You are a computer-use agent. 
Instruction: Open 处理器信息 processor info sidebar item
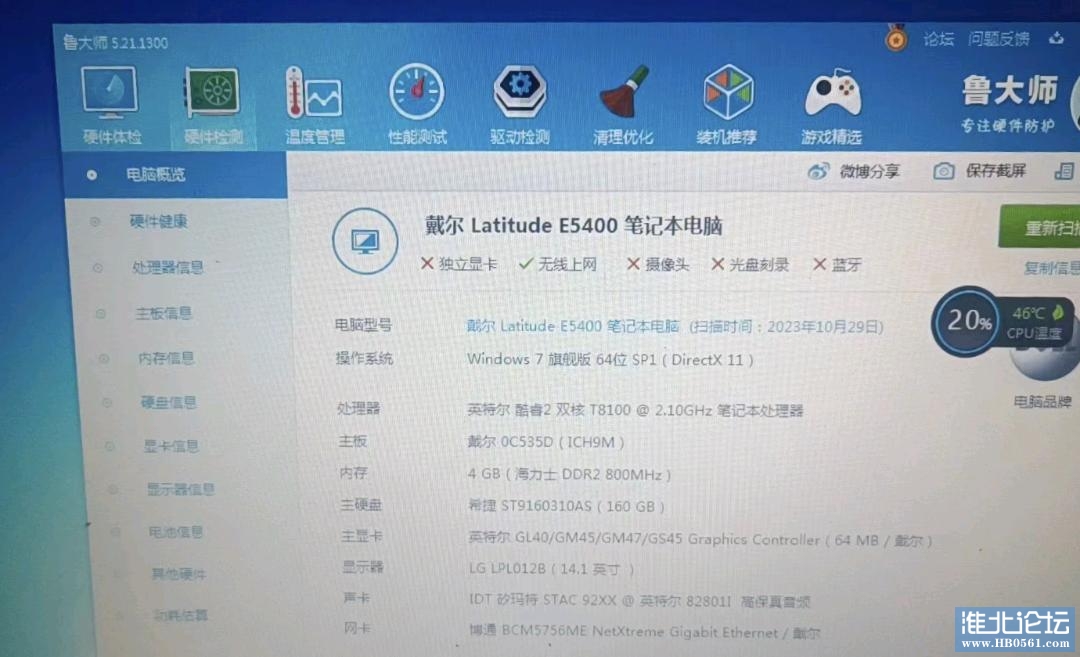click(x=167, y=267)
